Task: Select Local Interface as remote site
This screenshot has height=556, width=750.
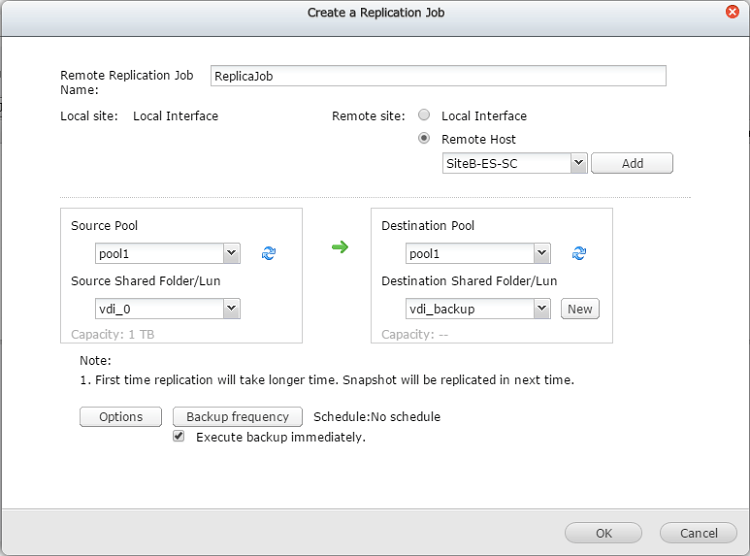Action: click(424, 116)
